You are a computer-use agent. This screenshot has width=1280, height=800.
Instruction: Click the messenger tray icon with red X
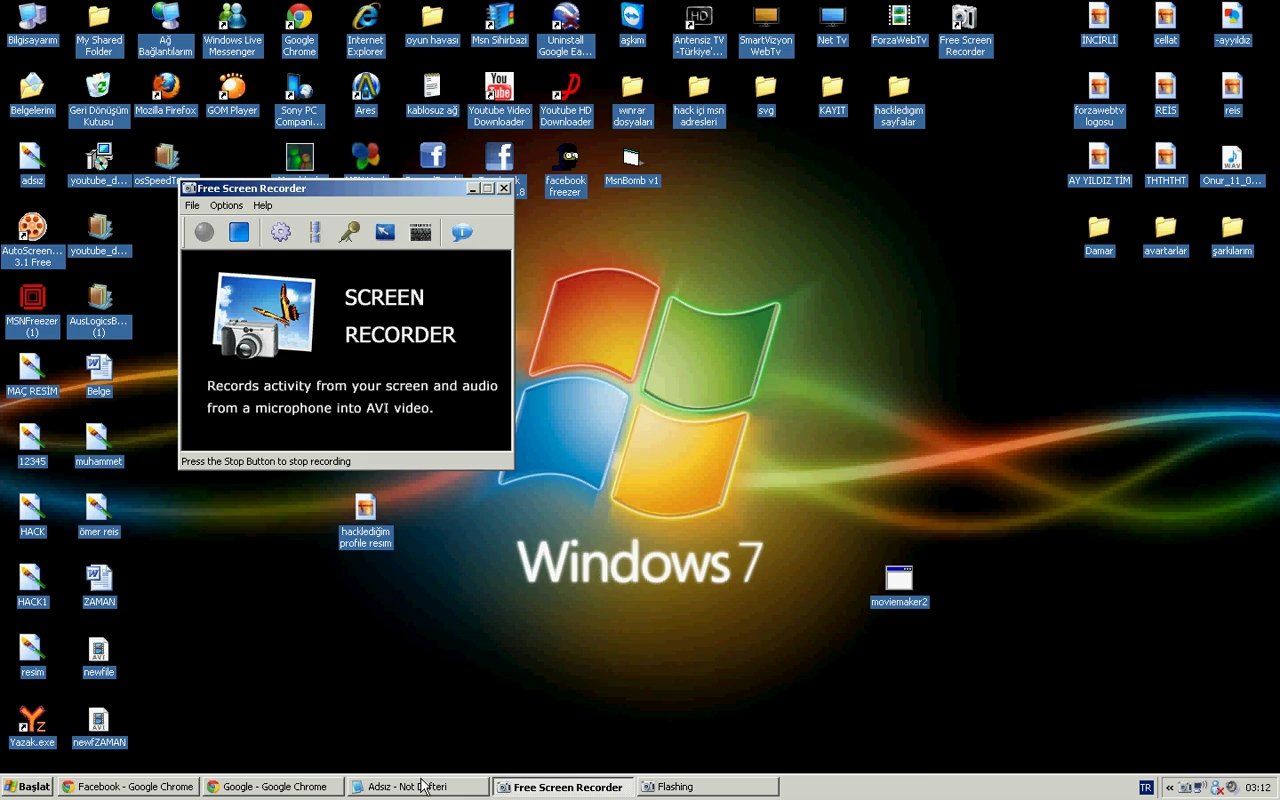click(1217, 788)
